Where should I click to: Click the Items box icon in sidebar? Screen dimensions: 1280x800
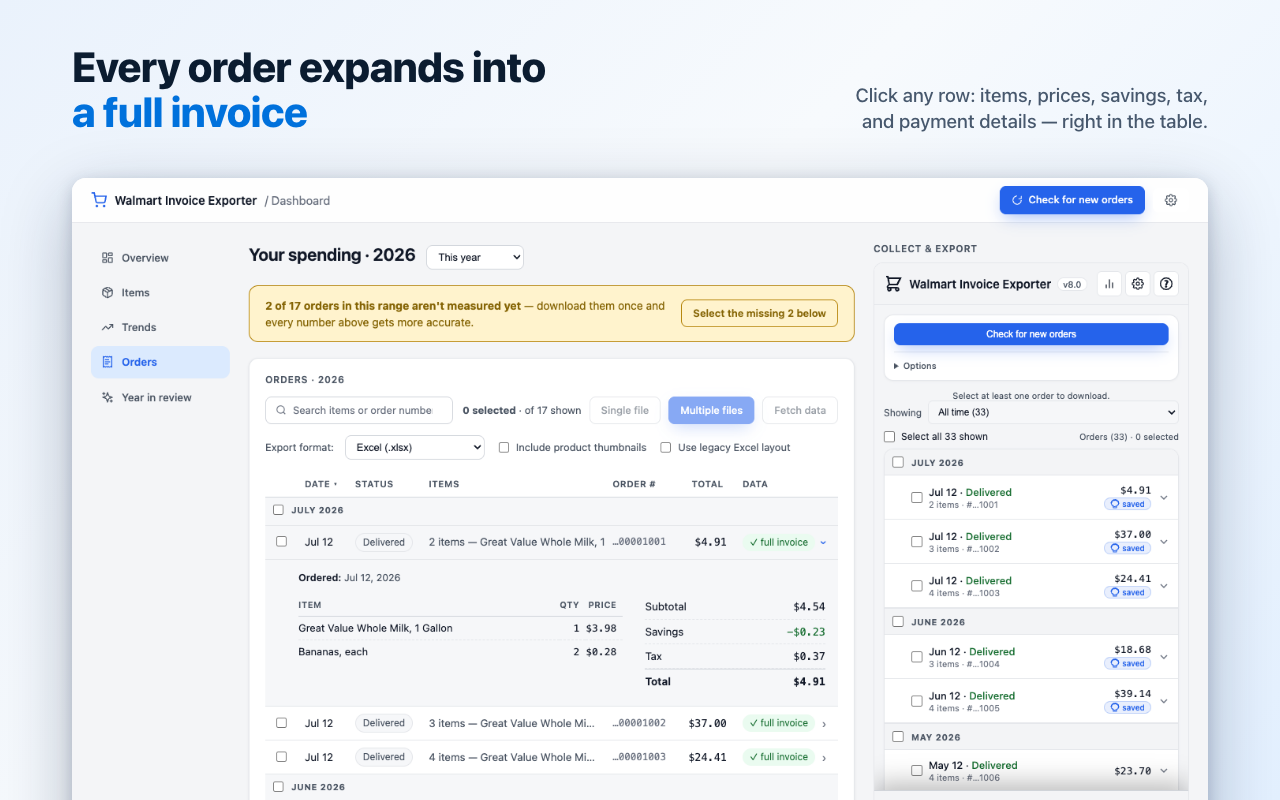point(107,293)
